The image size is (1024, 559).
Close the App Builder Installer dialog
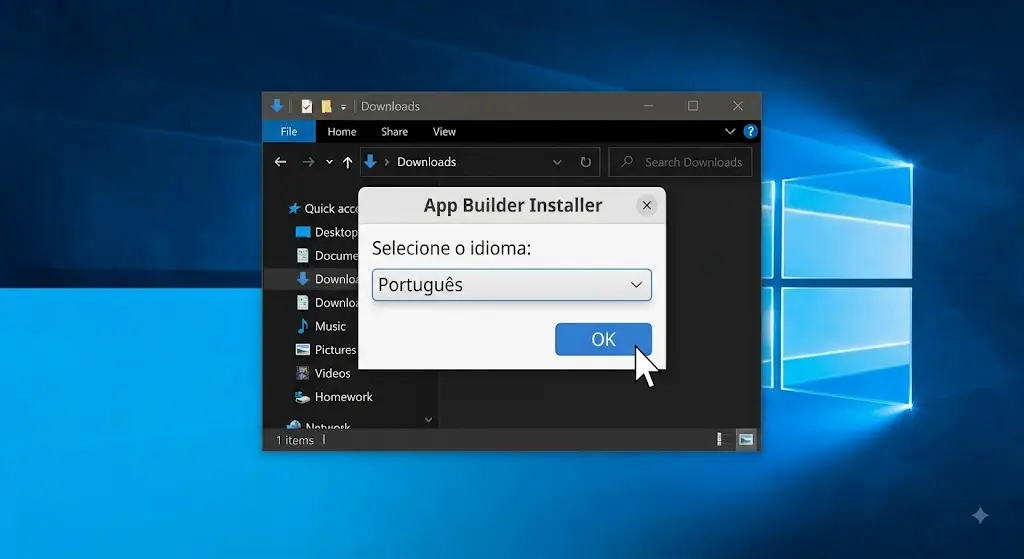tap(647, 206)
